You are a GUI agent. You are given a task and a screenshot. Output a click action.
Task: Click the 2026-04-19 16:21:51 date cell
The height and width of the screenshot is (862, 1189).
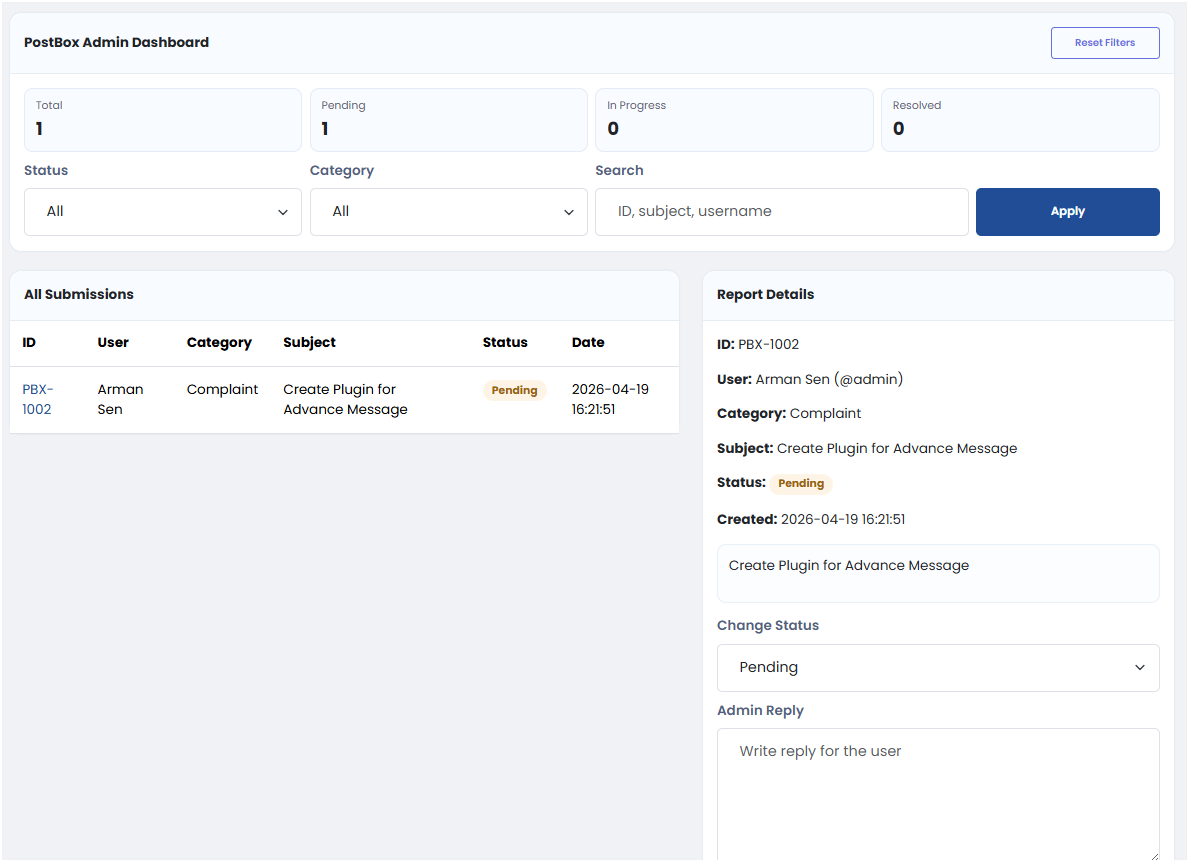(x=610, y=399)
